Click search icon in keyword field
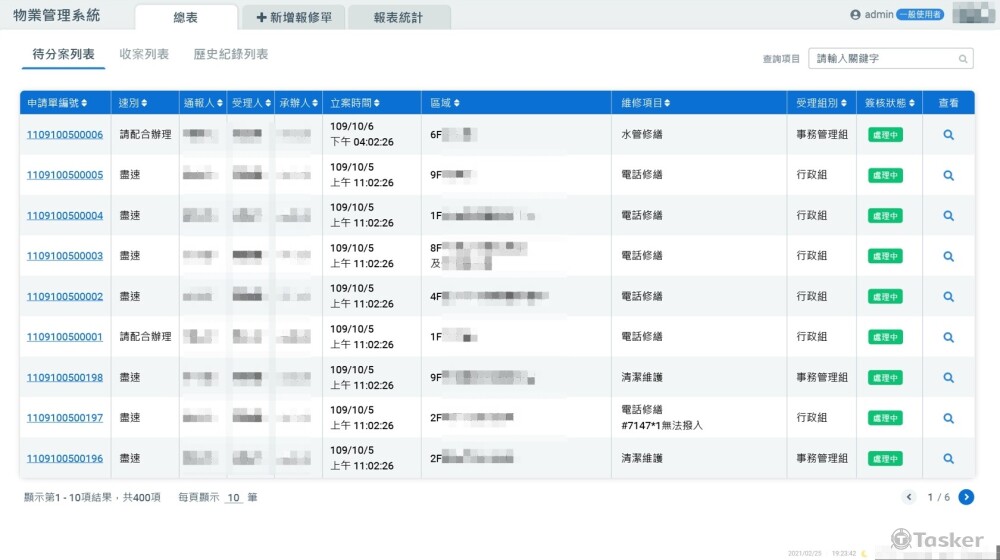1000x560 pixels. (963, 59)
